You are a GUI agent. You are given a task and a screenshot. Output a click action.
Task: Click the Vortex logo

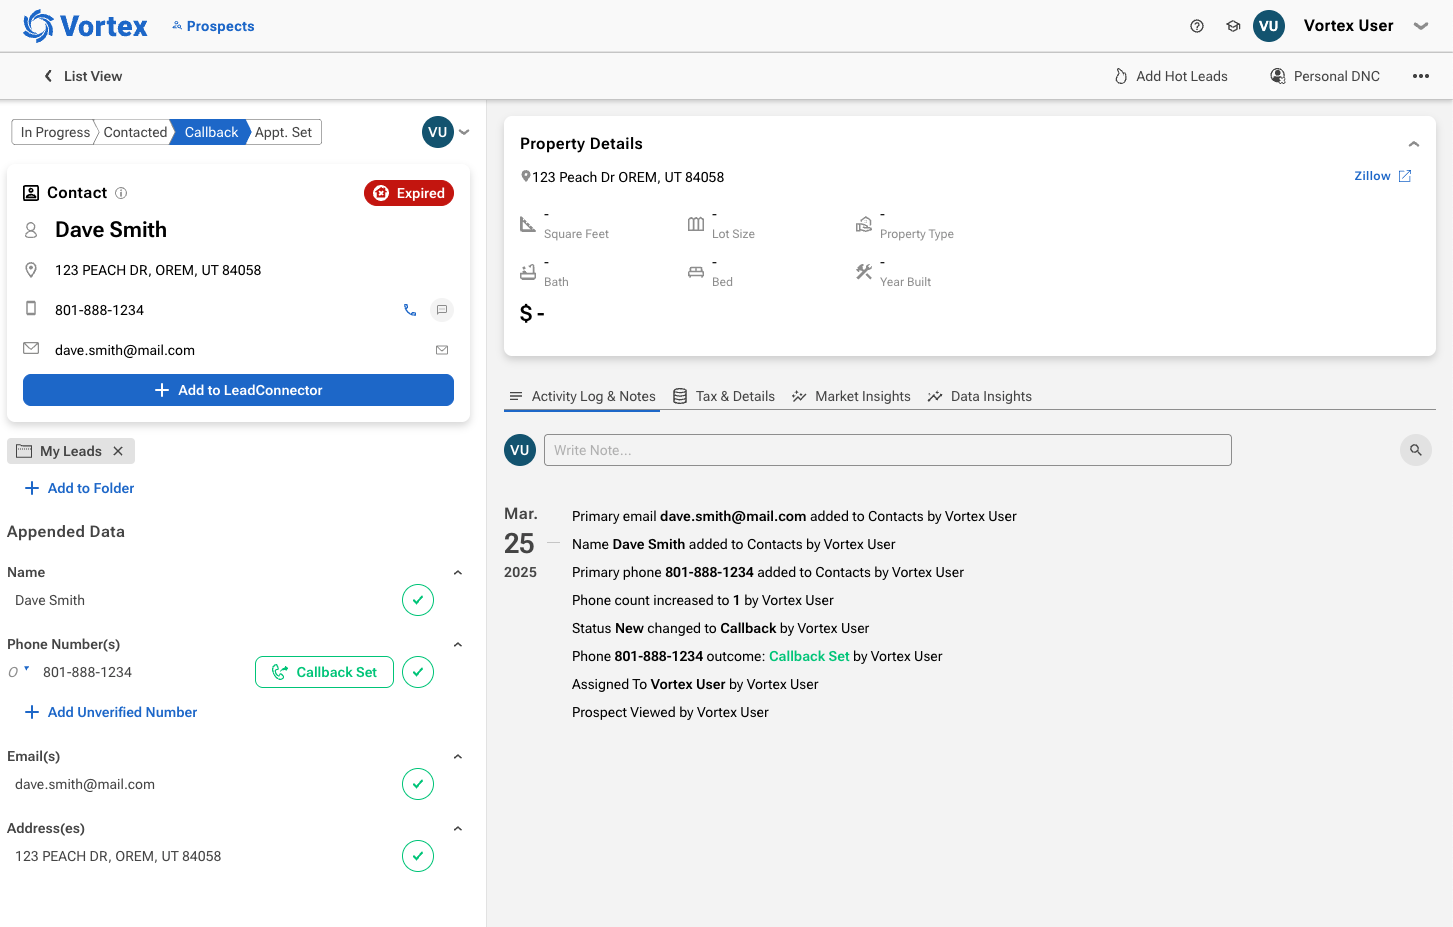tap(85, 26)
